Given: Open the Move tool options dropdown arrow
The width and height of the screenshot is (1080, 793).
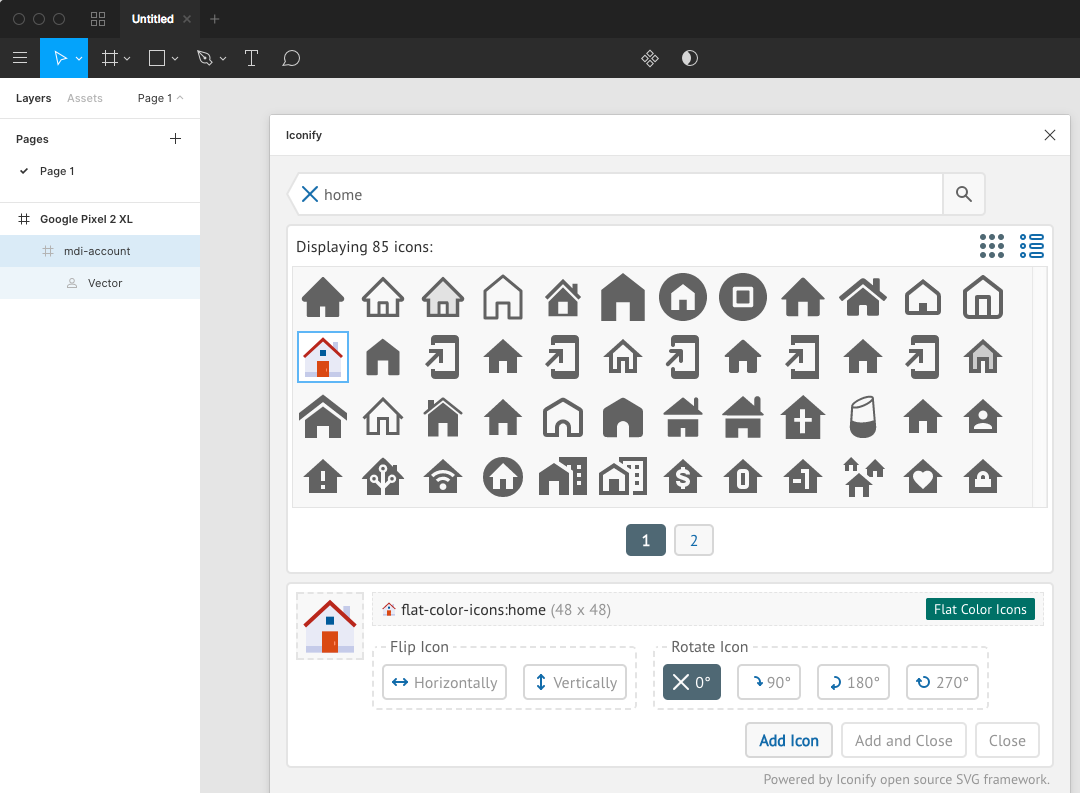Looking at the screenshot, I should point(79,59).
